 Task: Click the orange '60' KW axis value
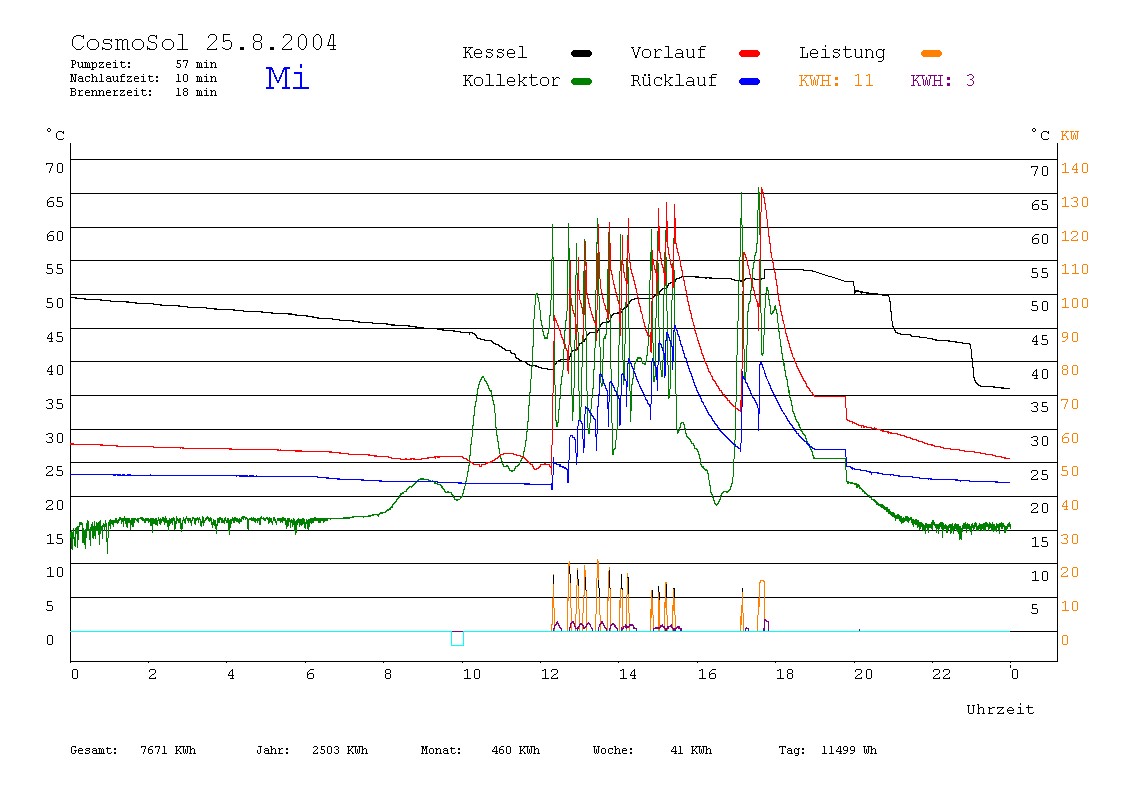[x=1070, y=439]
